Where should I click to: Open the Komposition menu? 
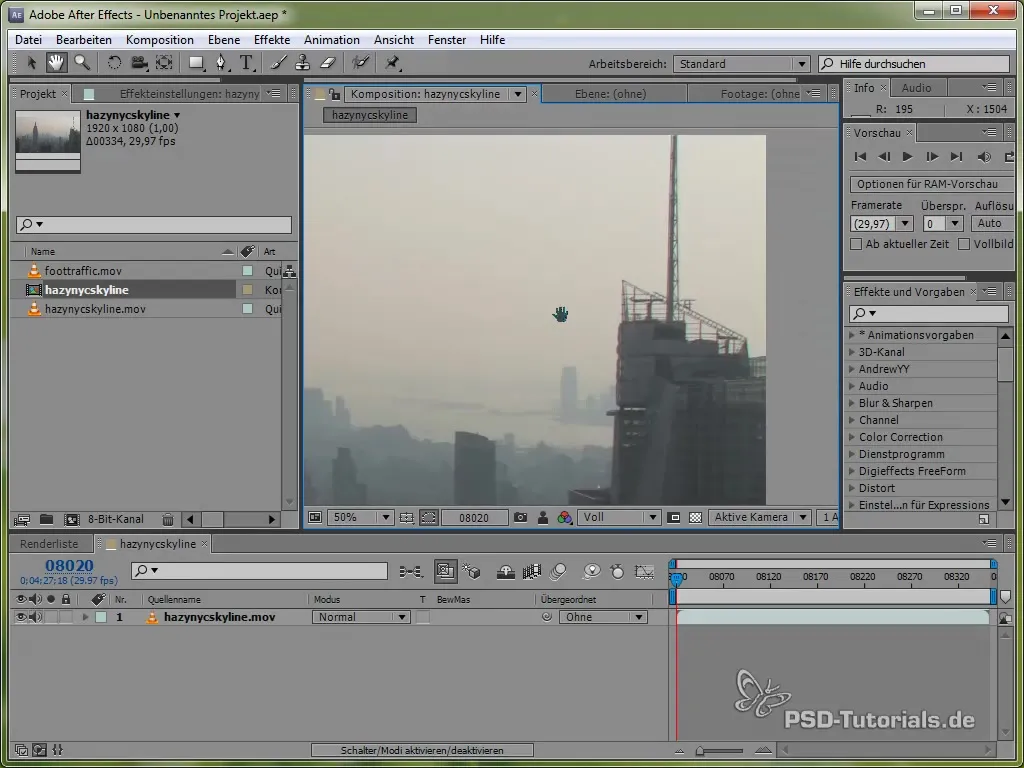pos(160,40)
